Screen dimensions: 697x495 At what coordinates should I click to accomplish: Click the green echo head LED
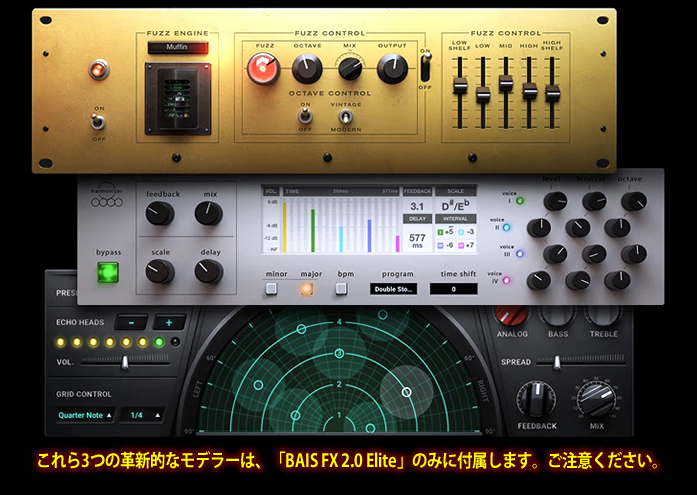pyautogui.click(x=159, y=342)
